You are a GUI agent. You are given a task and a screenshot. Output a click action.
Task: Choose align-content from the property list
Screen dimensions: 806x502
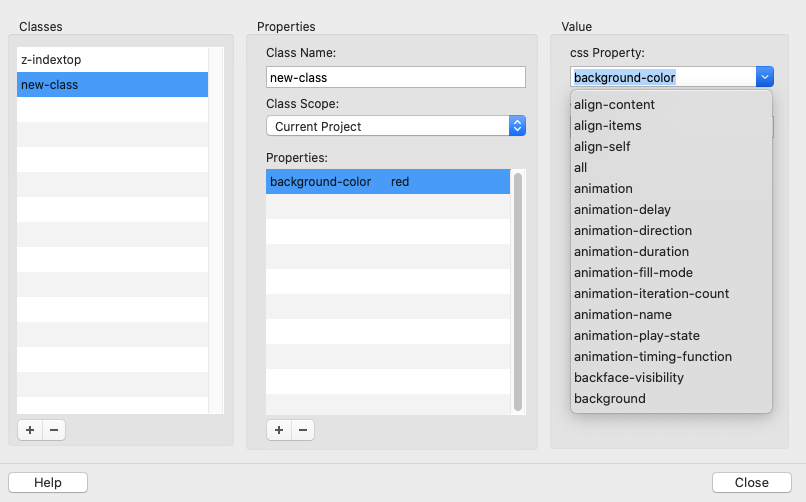coord(614,105)
